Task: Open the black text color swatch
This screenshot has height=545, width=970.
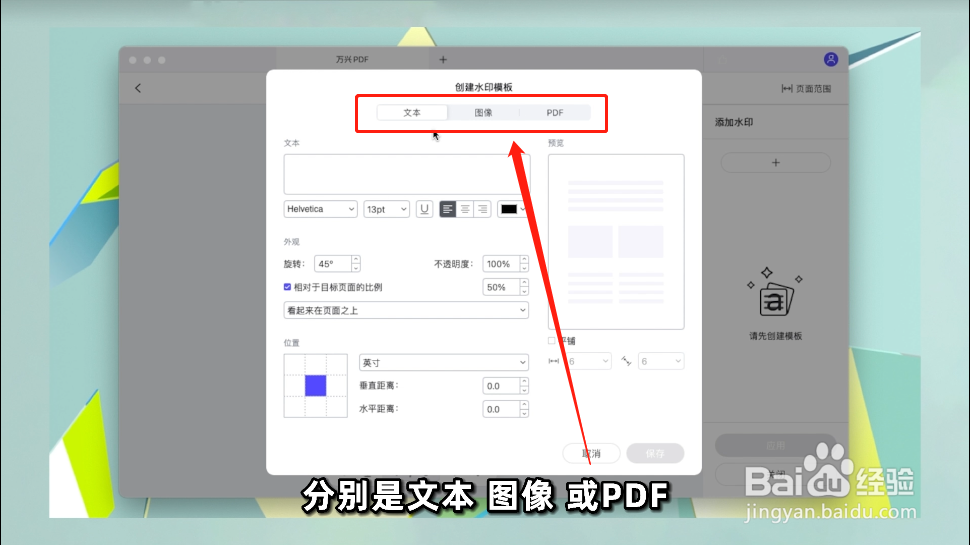Action: (x=509, y=209)
